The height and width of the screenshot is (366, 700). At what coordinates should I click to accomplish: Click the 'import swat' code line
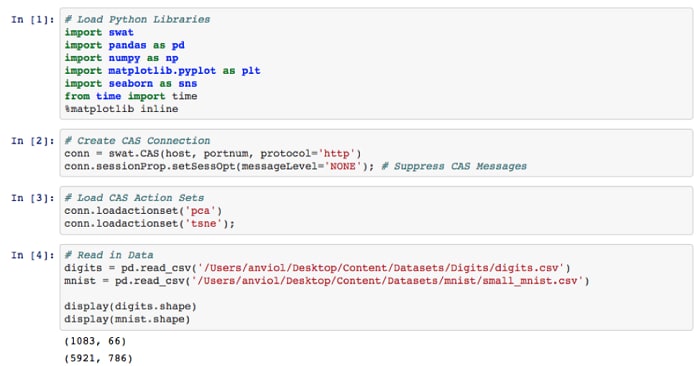pyautogui.click(x=99, y=33)
